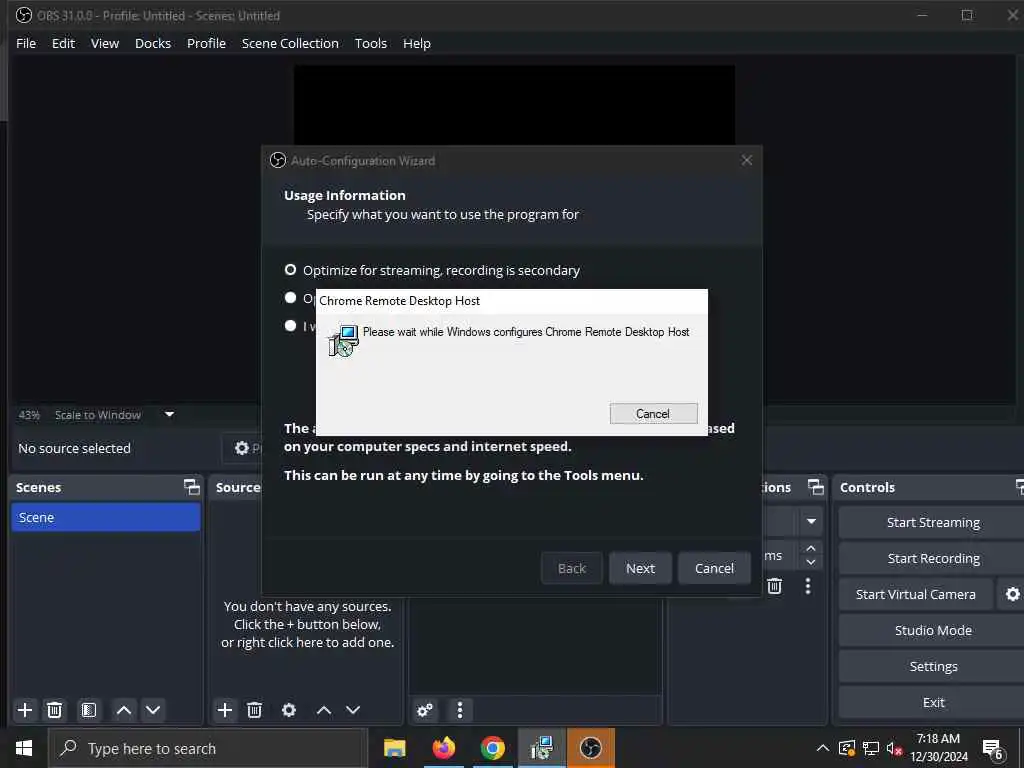Select the second usage radio option
Viewport: 1024px width, 768px height.
pyautogui.click(x=291, y=298)
